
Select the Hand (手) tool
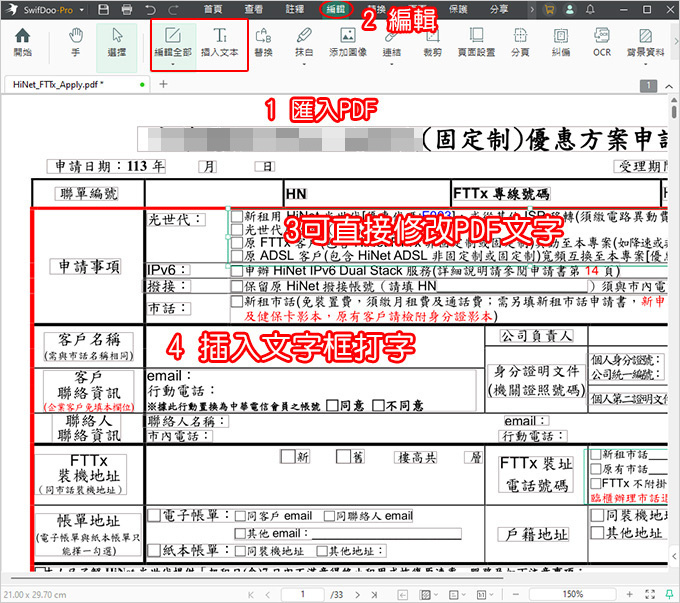(75, 42)
